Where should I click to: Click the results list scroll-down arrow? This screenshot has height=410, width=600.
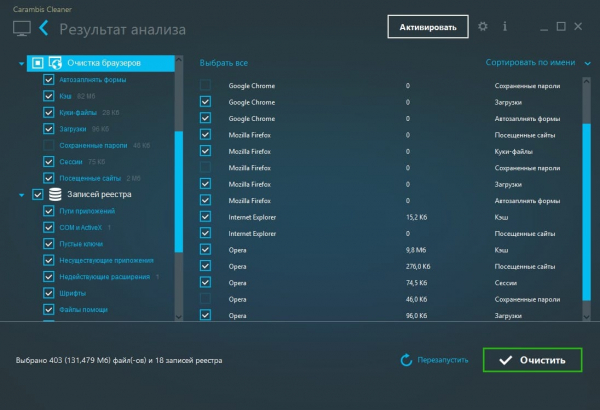pyautogui.click(x=586, y=317)
